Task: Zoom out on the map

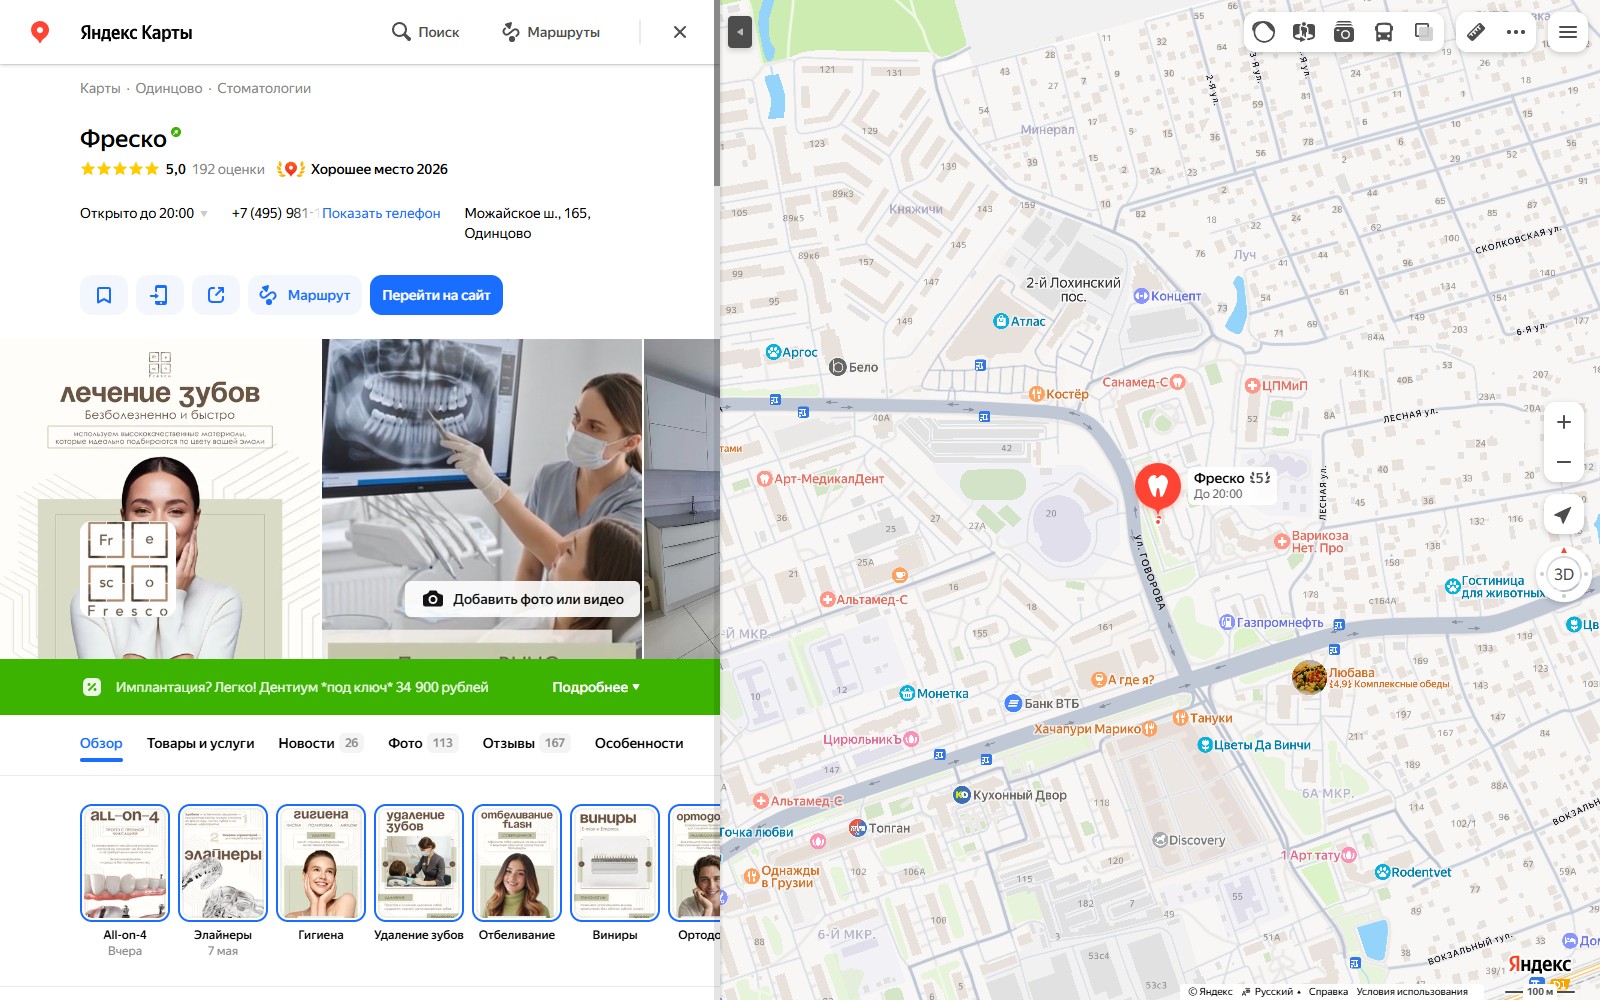Action: (1564, 462)
